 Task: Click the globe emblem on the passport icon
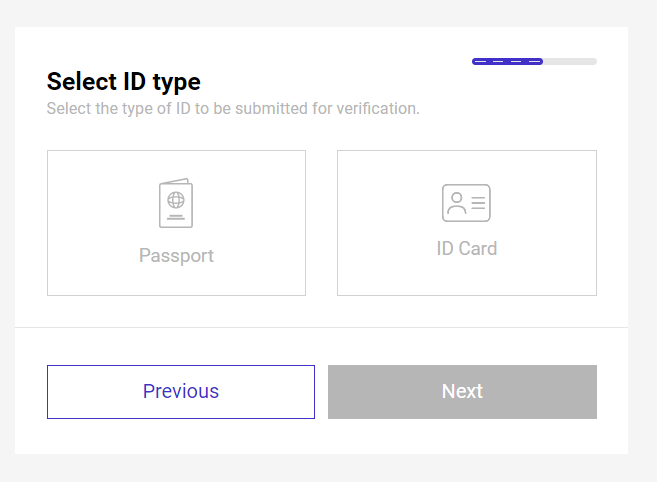[176, 200]
